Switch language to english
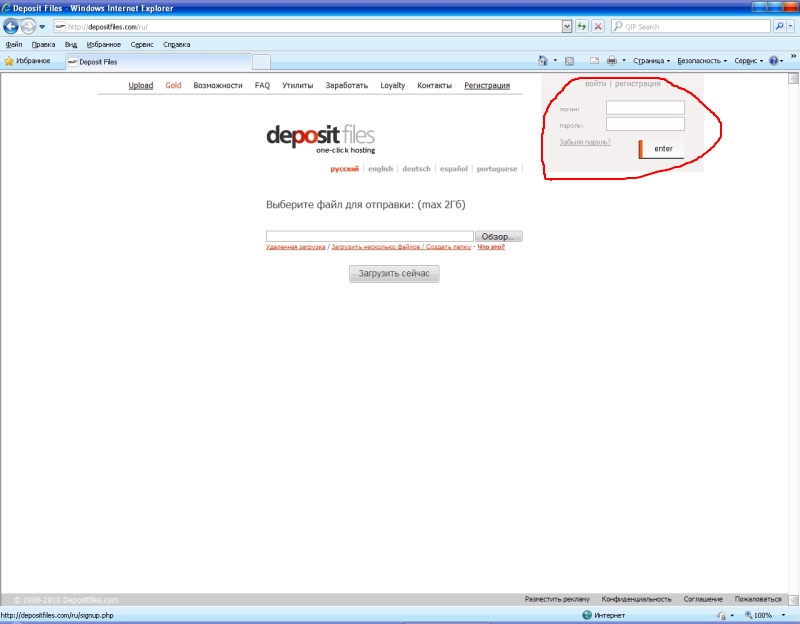 [381, 169]
